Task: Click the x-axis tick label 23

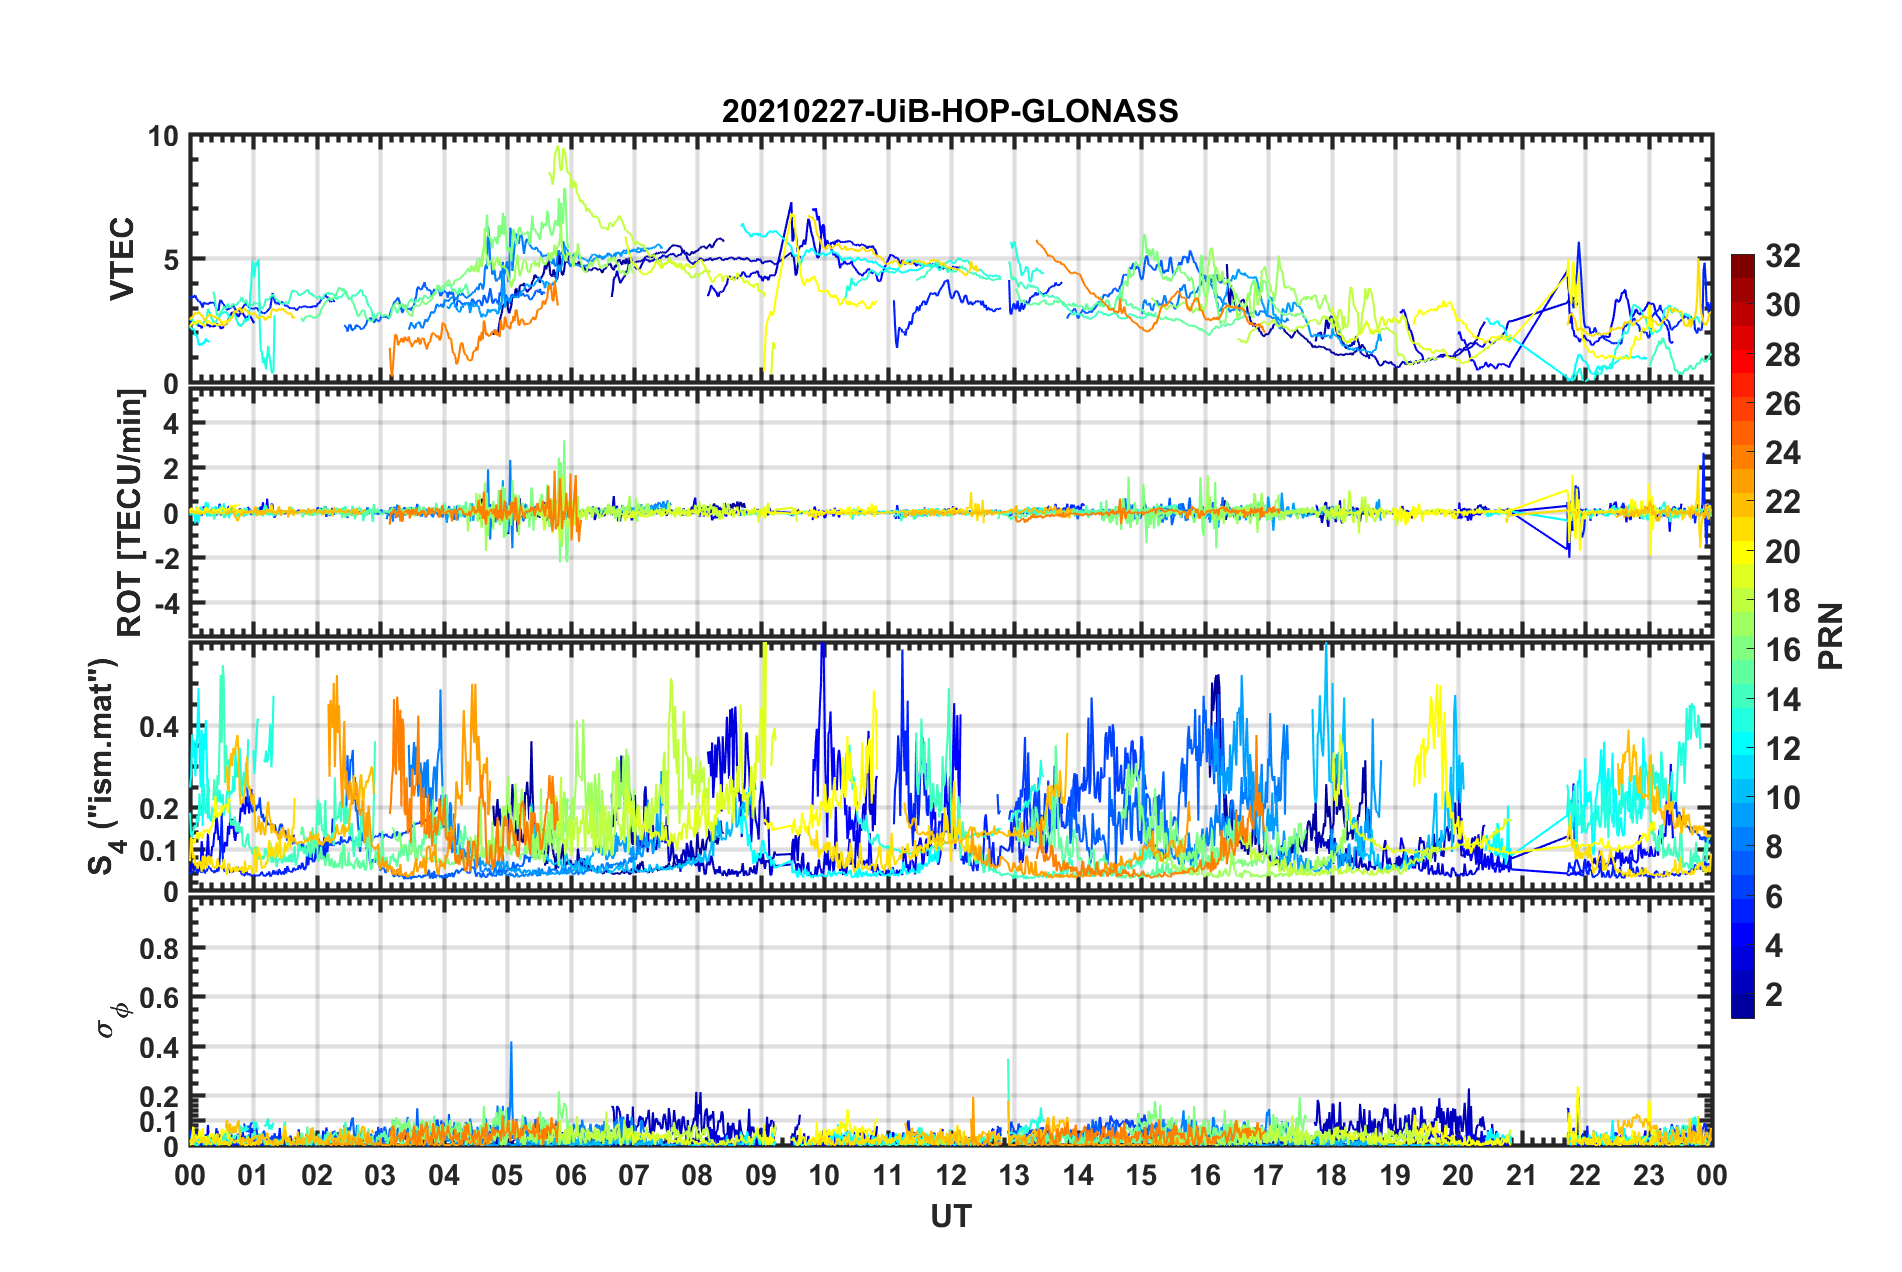Action: pyautogui.click(x=1648, y=1175)
